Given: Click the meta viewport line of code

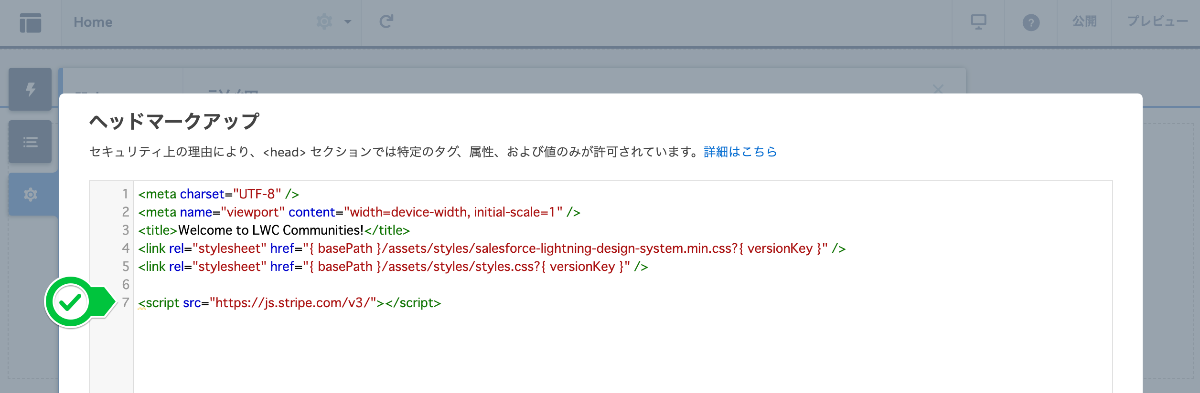Looking at the screenshot, I should [360, 212].
